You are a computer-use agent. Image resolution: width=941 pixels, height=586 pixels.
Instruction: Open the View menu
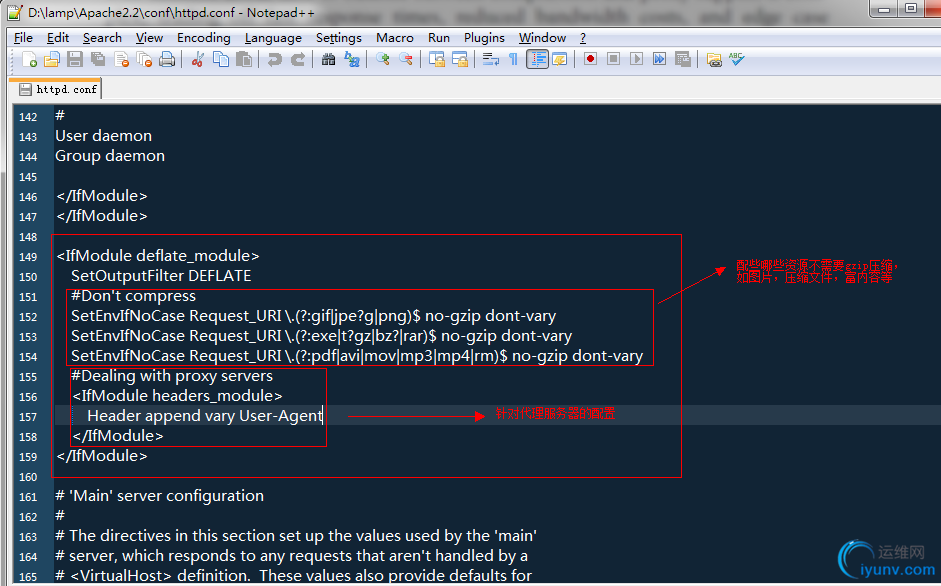coord(149,38)
